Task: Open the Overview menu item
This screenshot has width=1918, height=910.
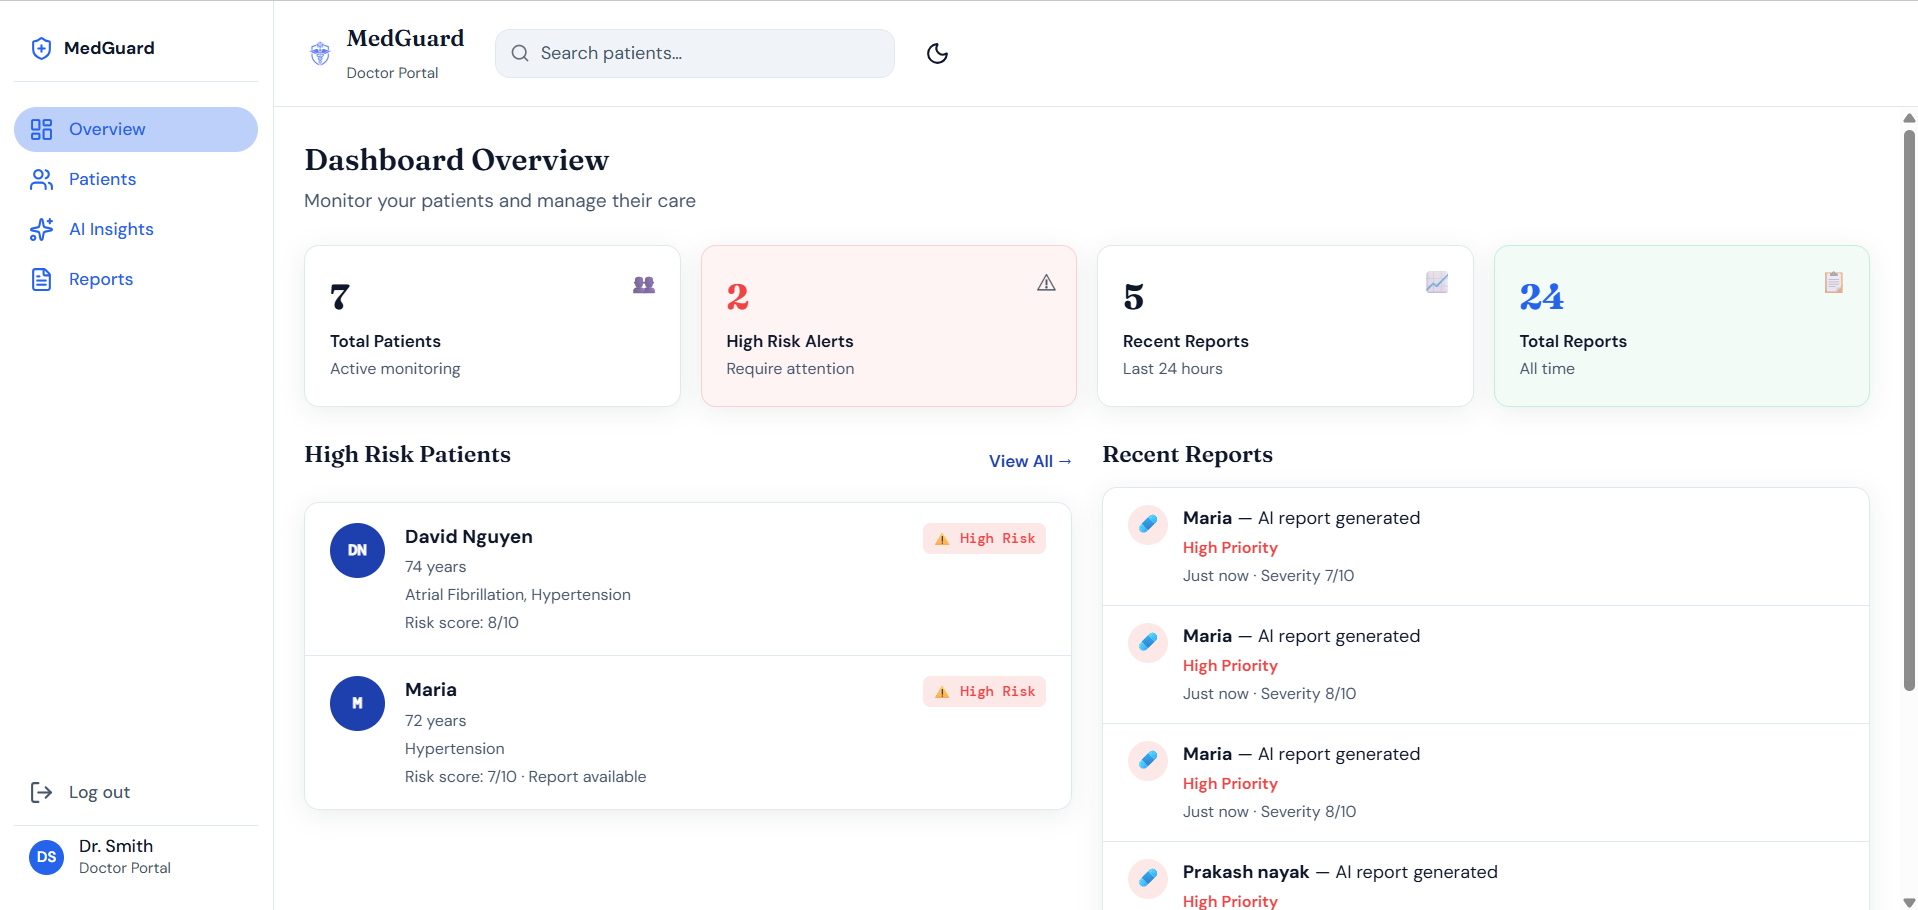Action: [x=136, y=129]
